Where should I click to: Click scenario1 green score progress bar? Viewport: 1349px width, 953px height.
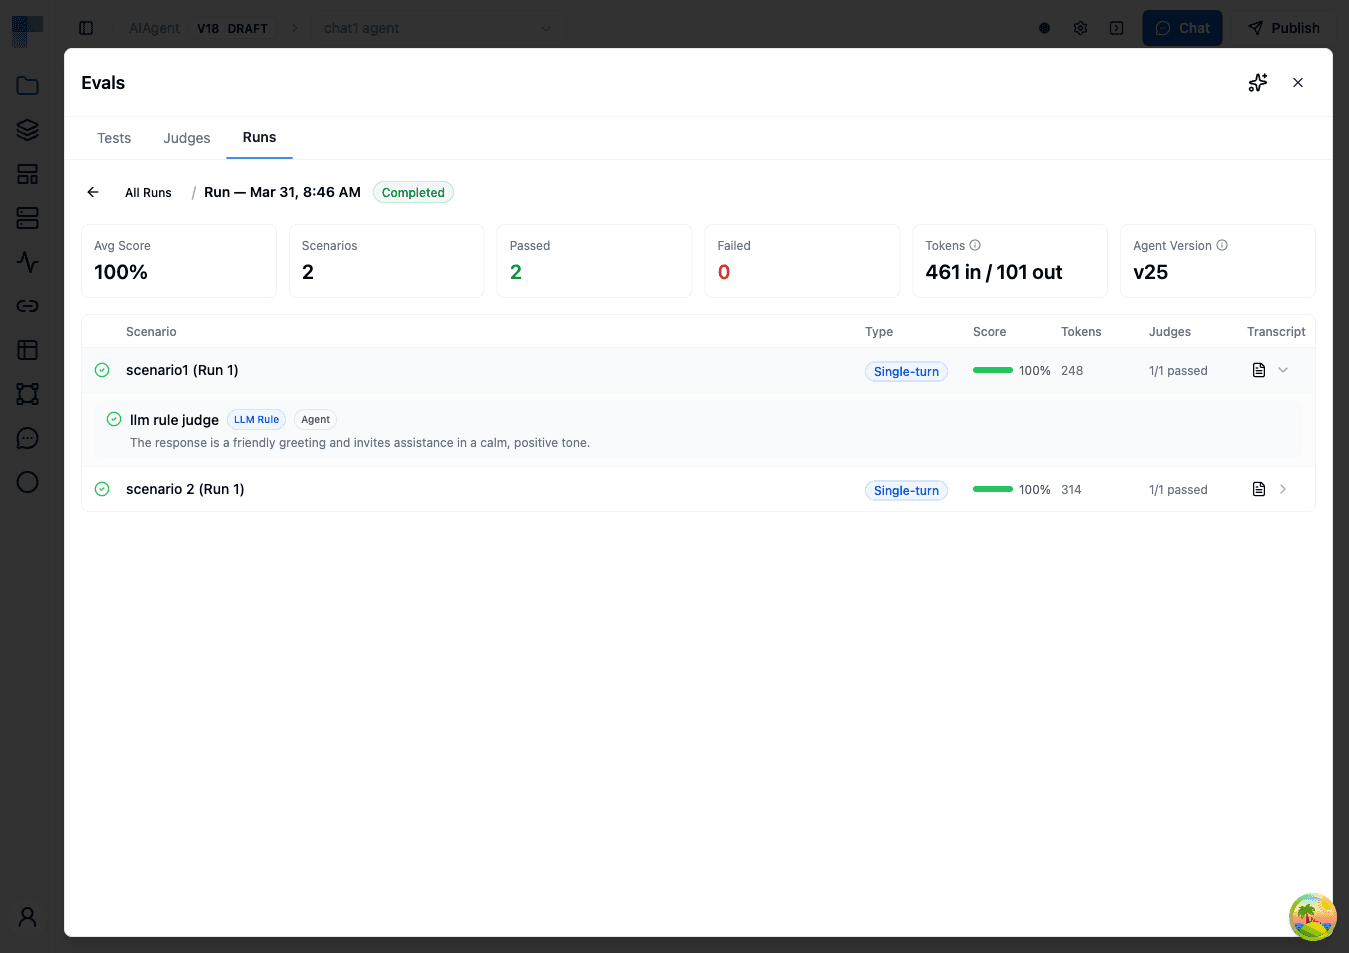pyautogui.click(x=992, y=370)
